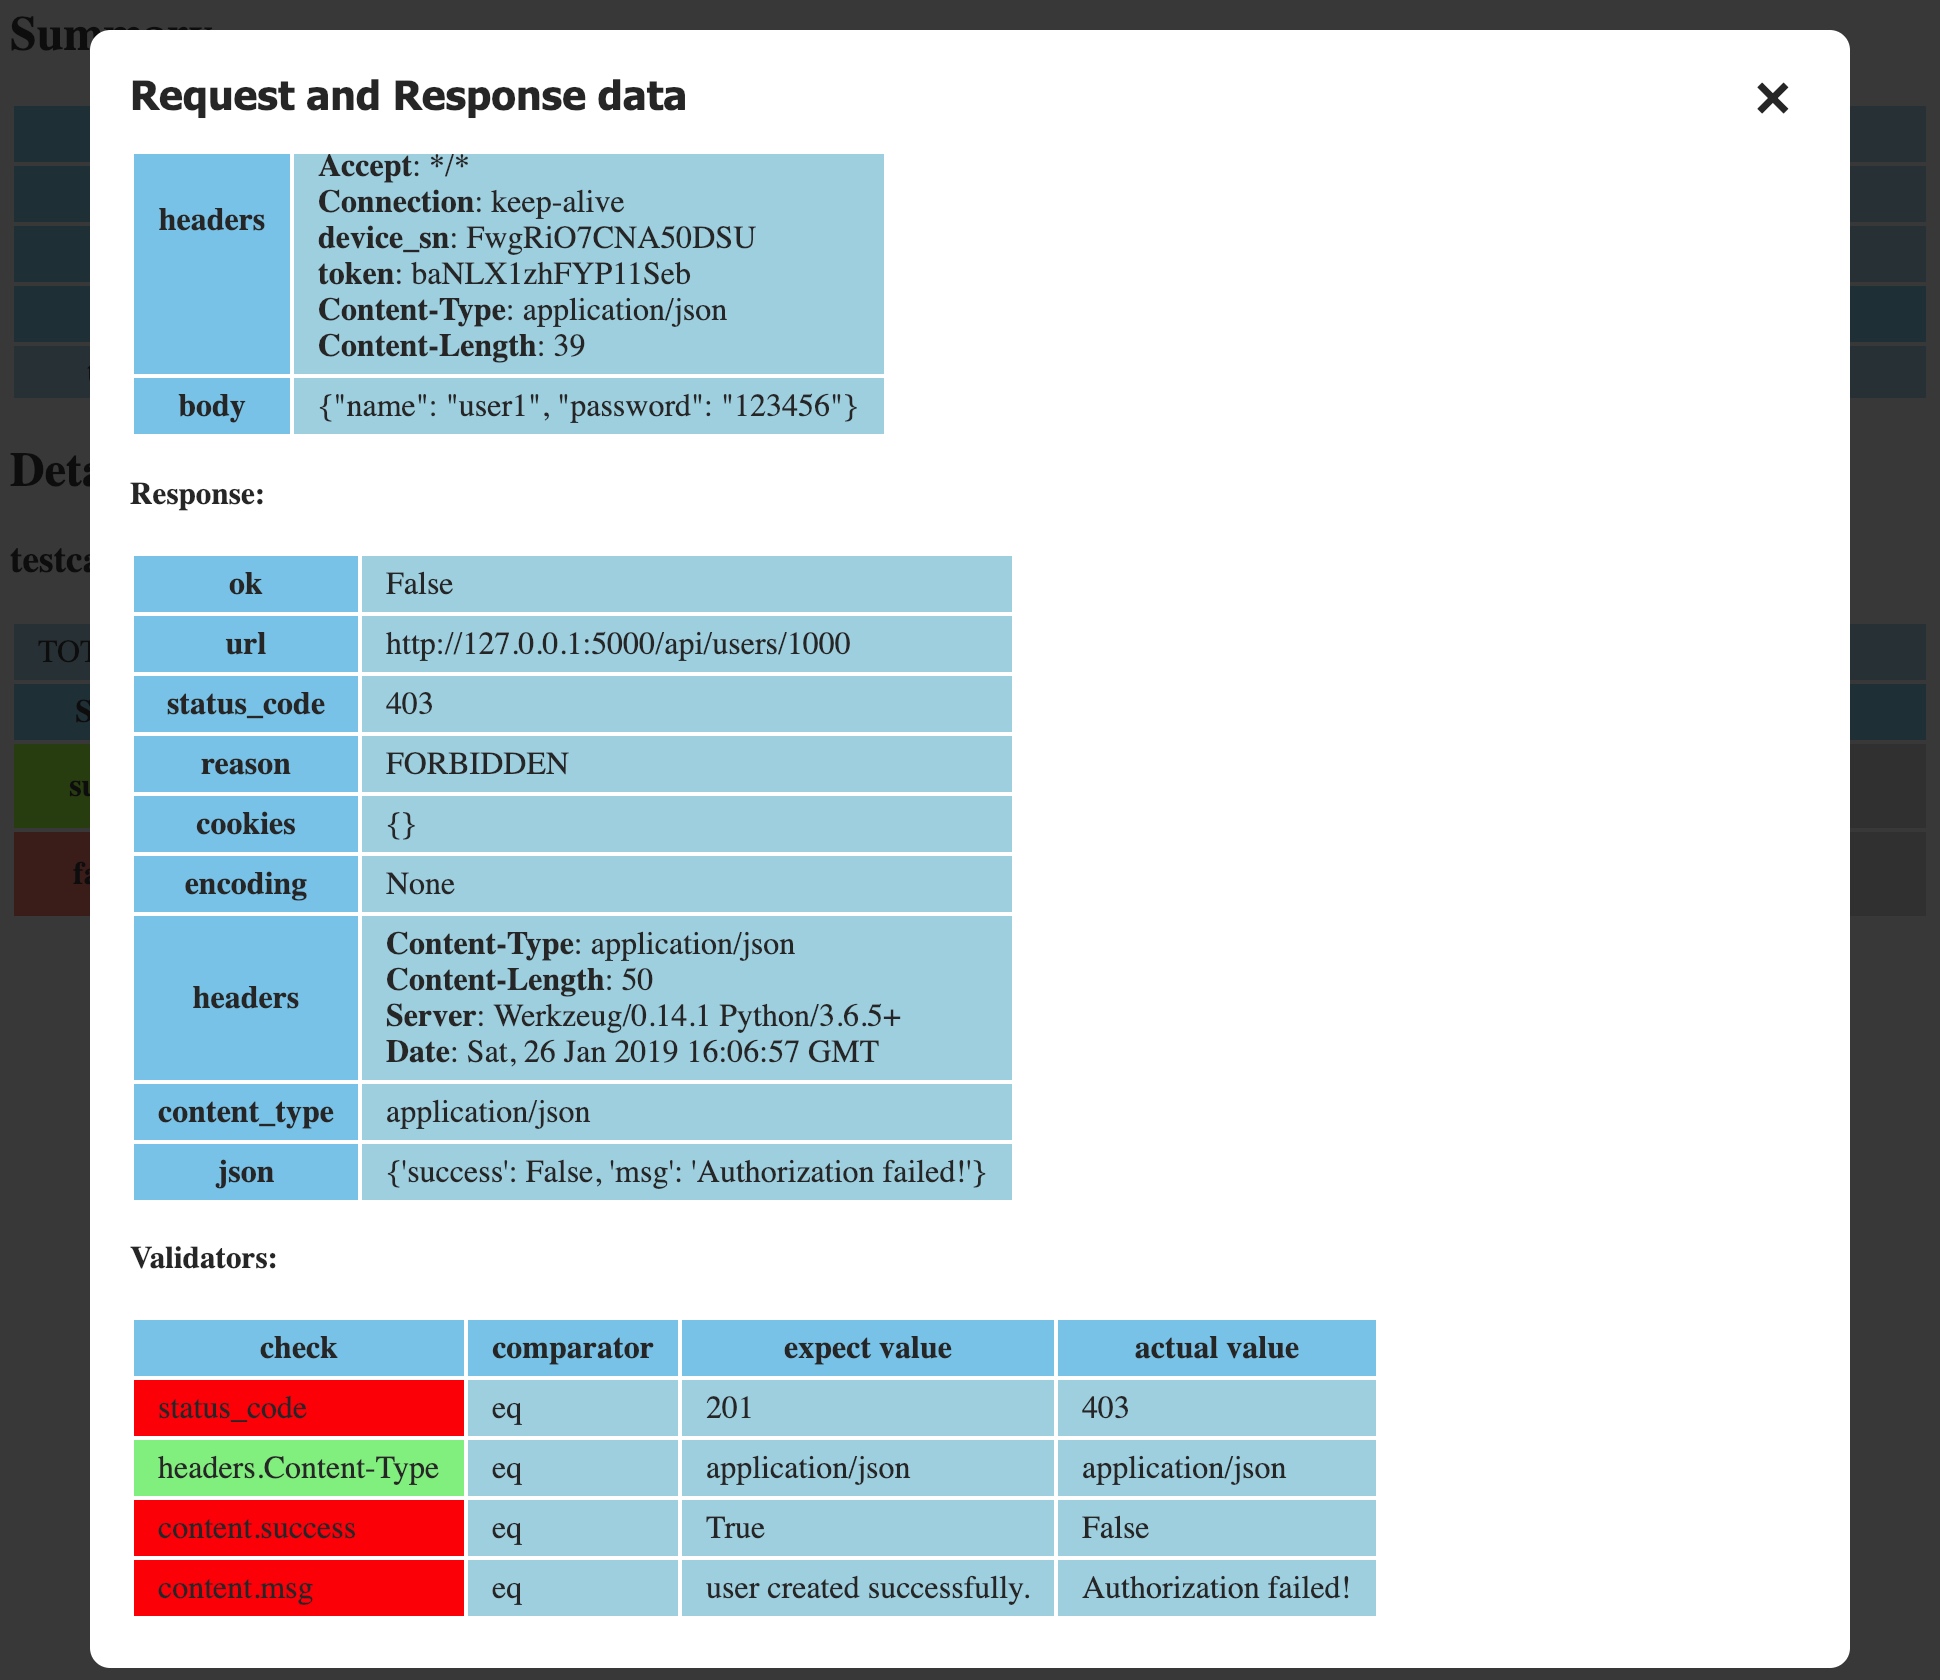Click the 'user created successfully.' expected cell
The height and width of the screenshot is (1680, 1940).
(867, 1588)
